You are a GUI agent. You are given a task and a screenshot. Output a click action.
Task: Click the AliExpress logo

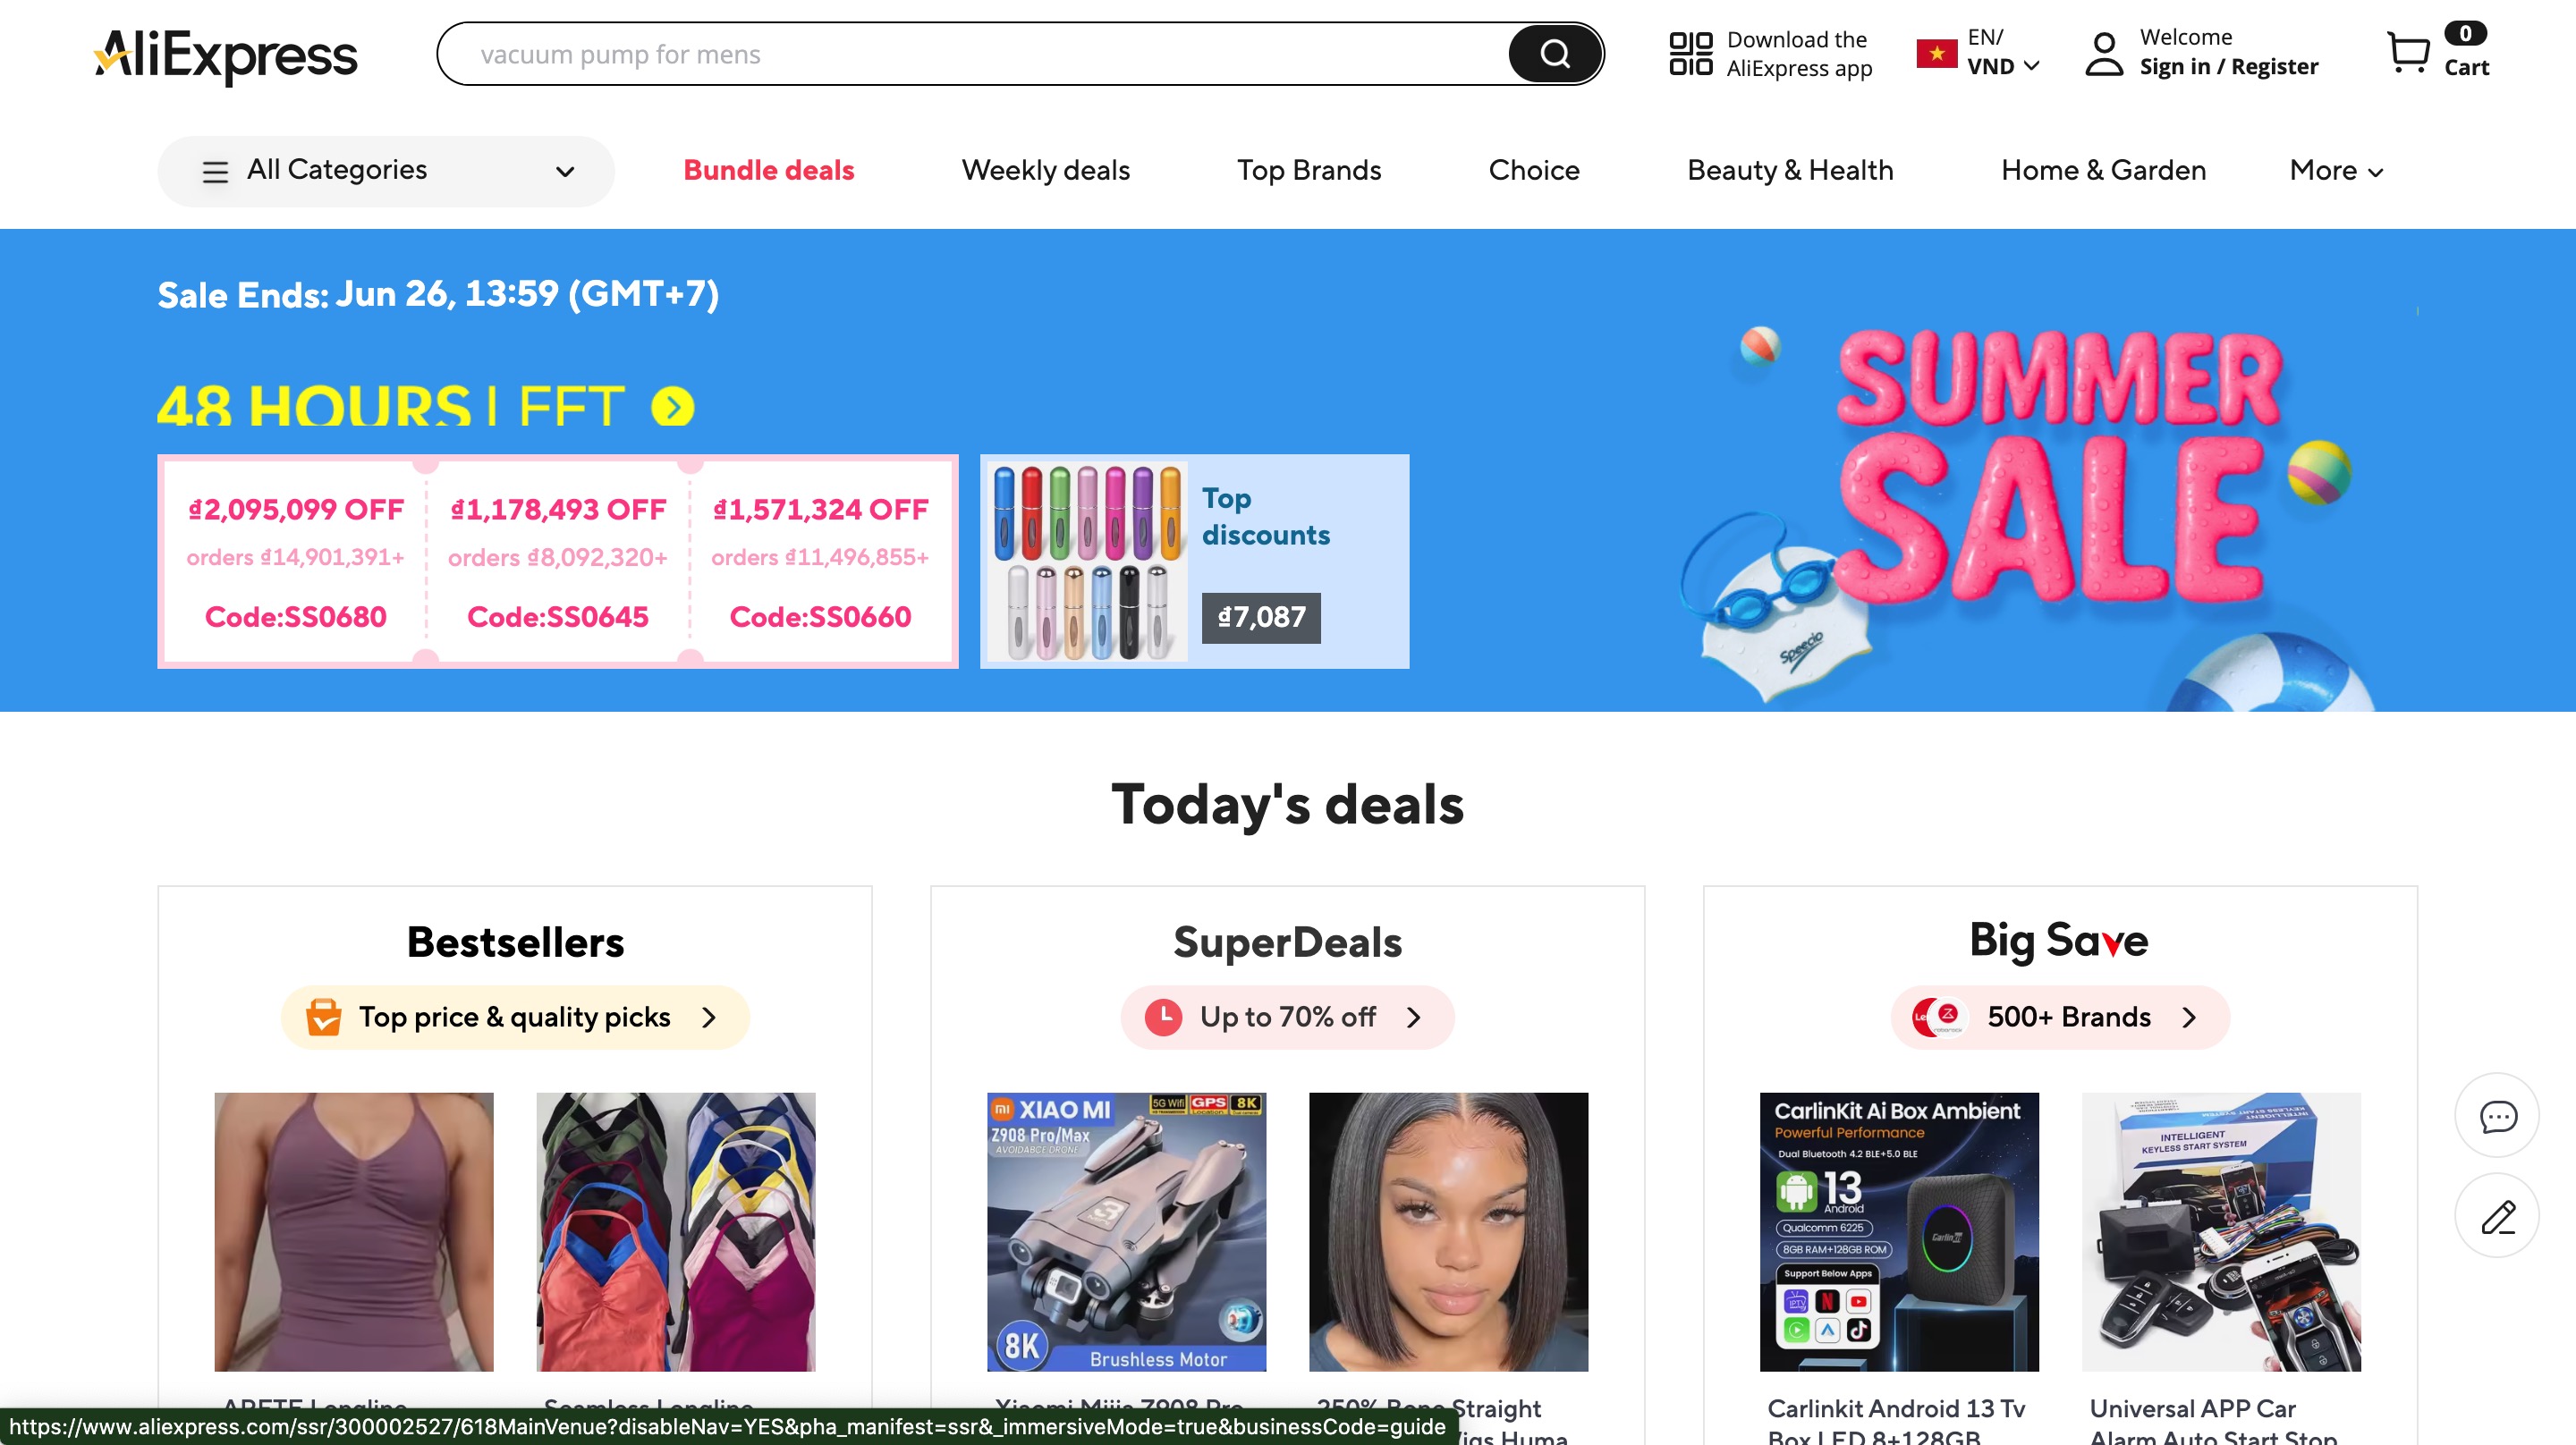[x=226, y=55]
